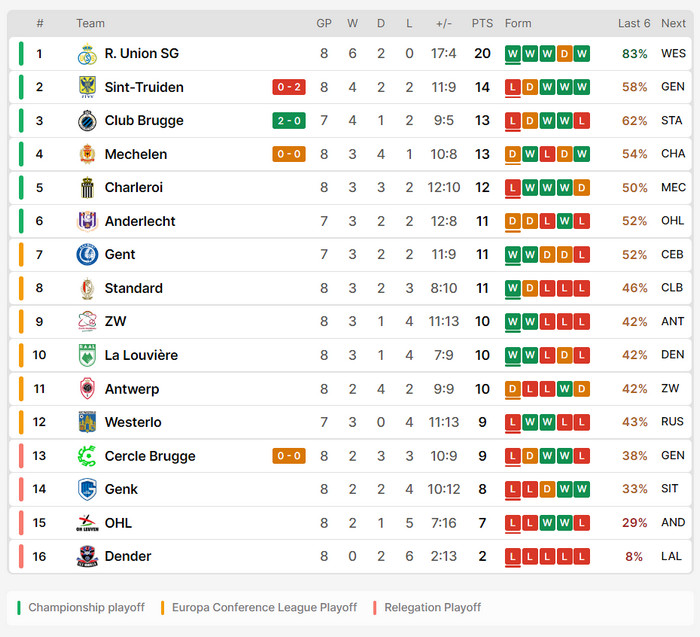Open Mechelen's 0 - 0 score badge
This screenshot has width=700, height=637.
point(288,154)
